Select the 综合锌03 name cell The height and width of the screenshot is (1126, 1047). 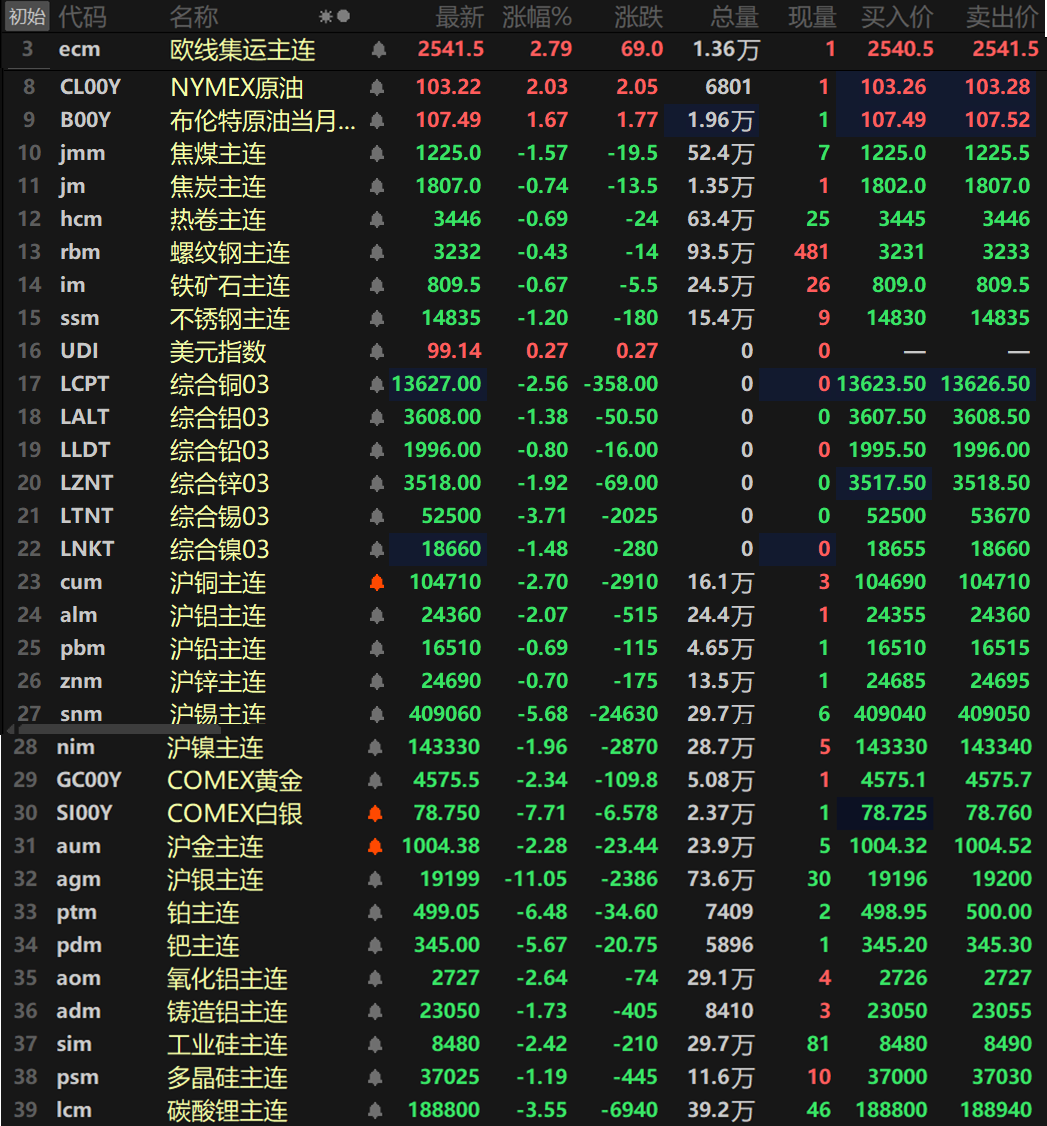click(x=220, y=484)
